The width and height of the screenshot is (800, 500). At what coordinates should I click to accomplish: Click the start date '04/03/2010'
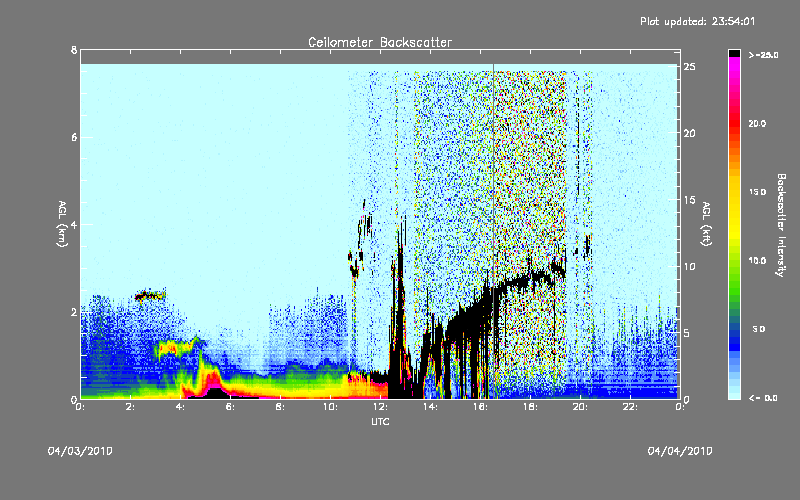click(80, 451)
